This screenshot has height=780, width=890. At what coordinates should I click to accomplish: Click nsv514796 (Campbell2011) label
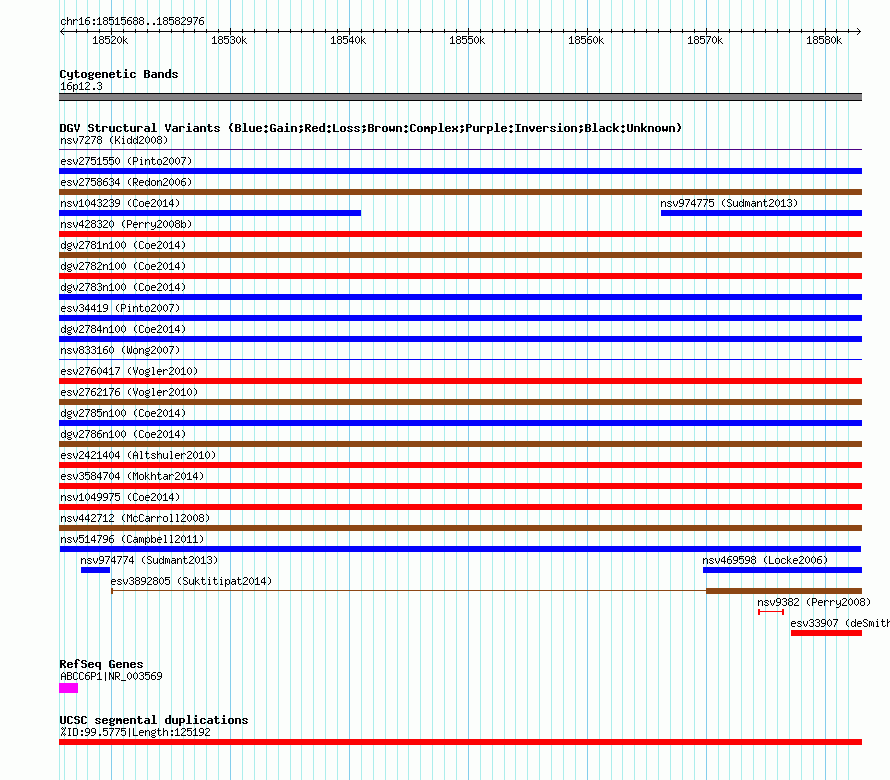pyautogui.click(x=132, y=539)
